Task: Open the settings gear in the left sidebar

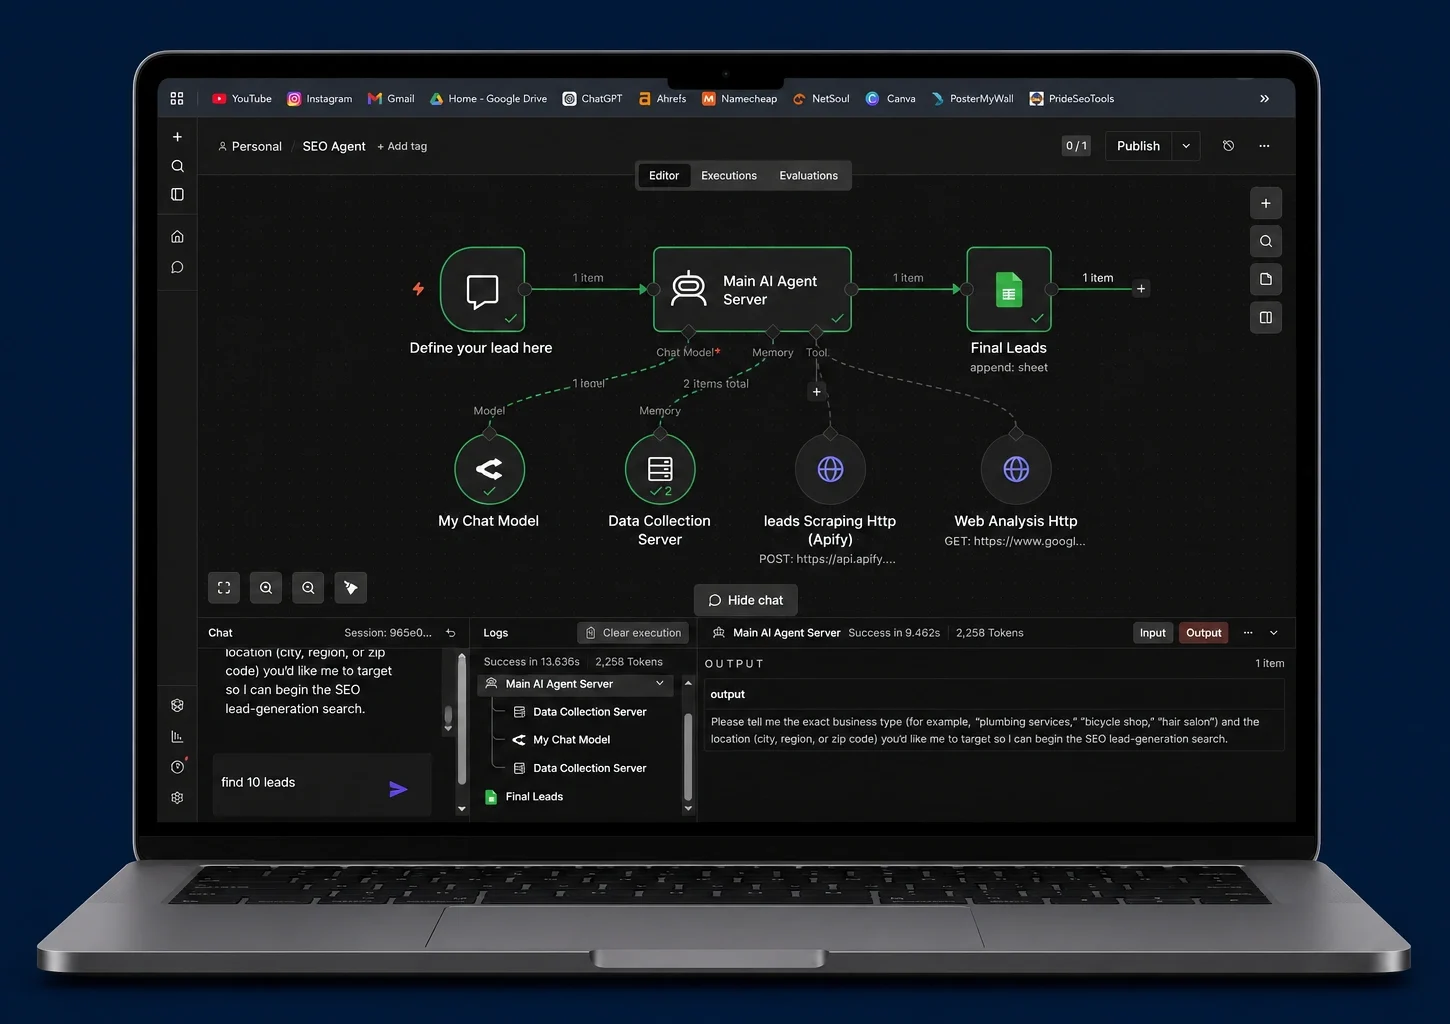Action: [177, 798]
